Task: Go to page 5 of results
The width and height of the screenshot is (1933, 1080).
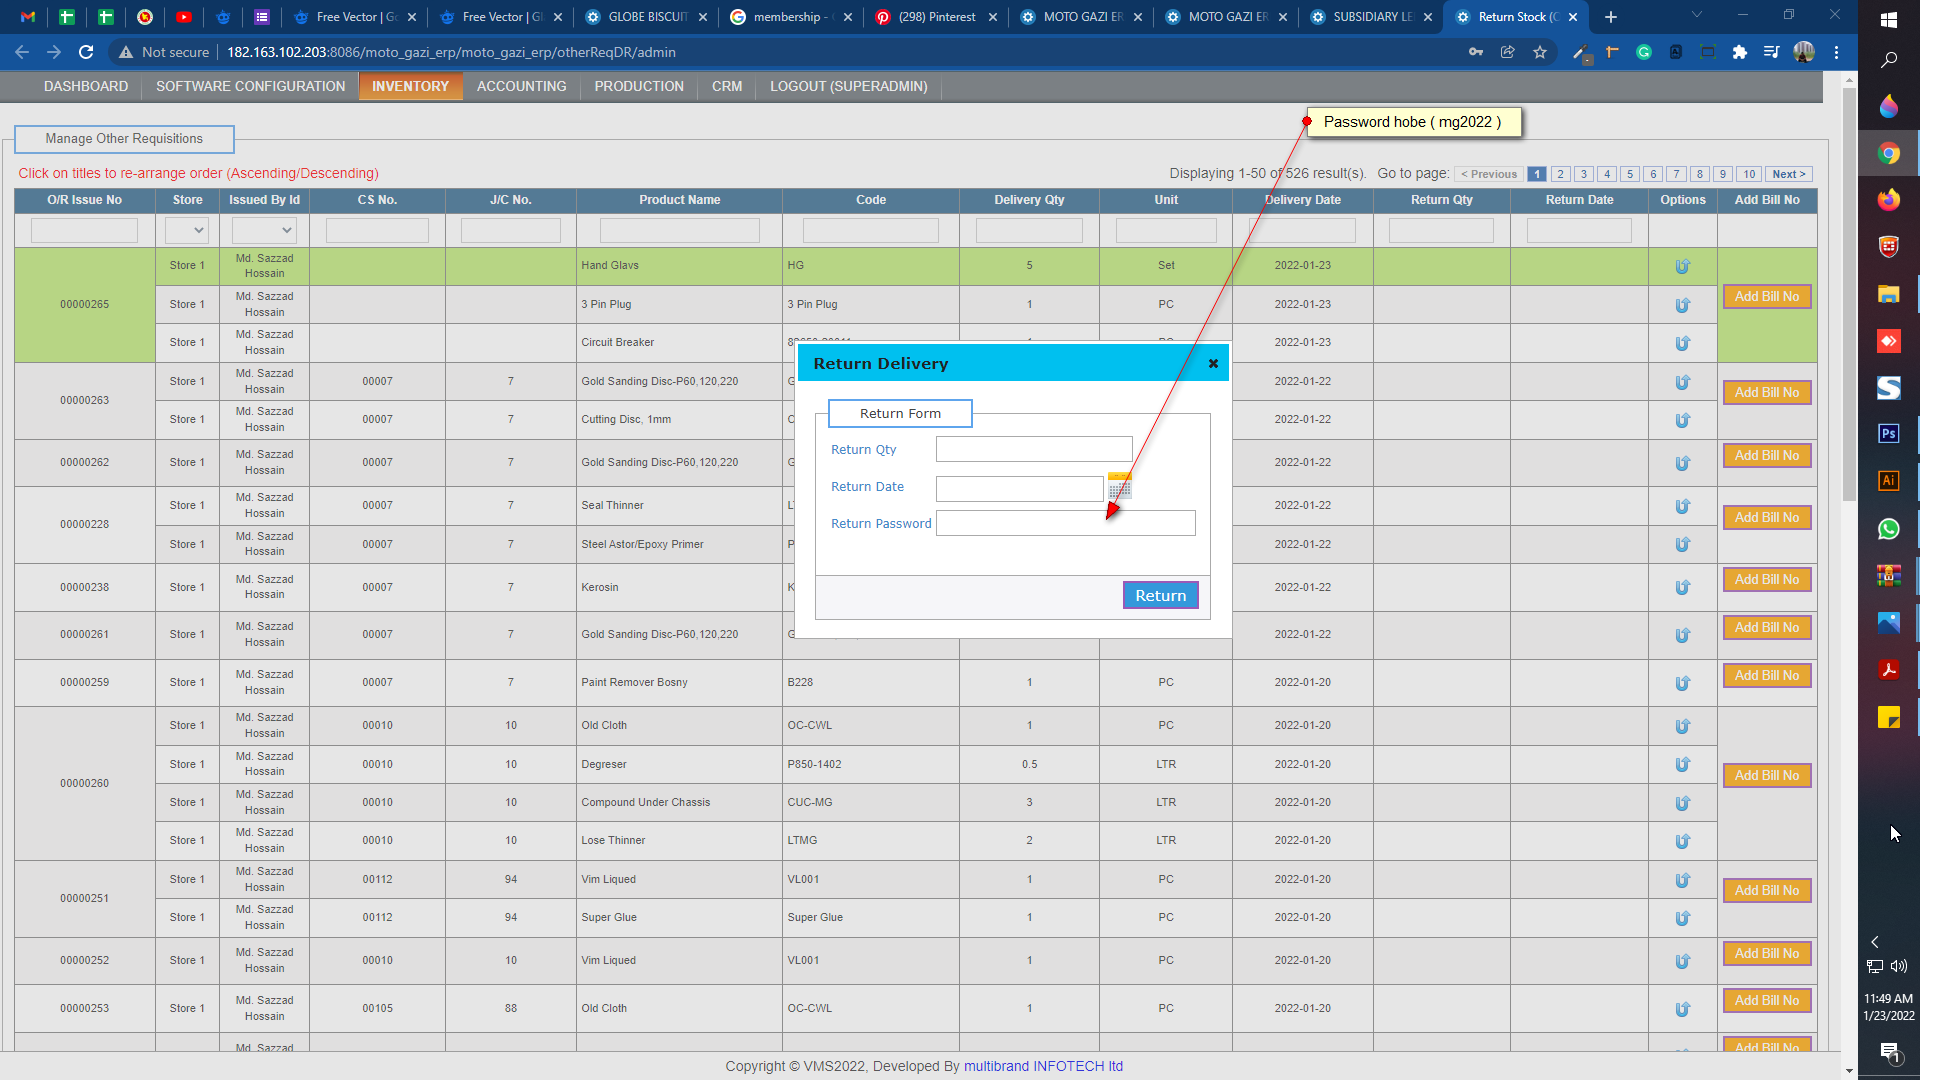Action: click(x=1630, y=174)
